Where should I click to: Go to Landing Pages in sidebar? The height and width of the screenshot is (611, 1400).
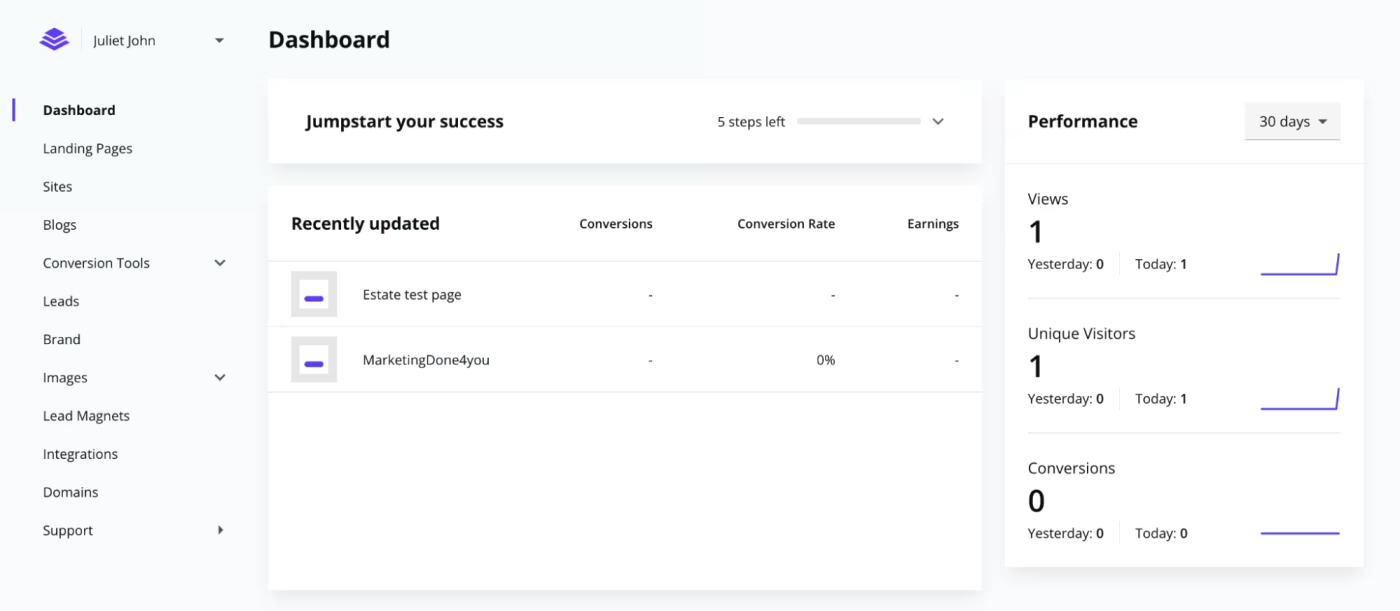coord(88,148)
